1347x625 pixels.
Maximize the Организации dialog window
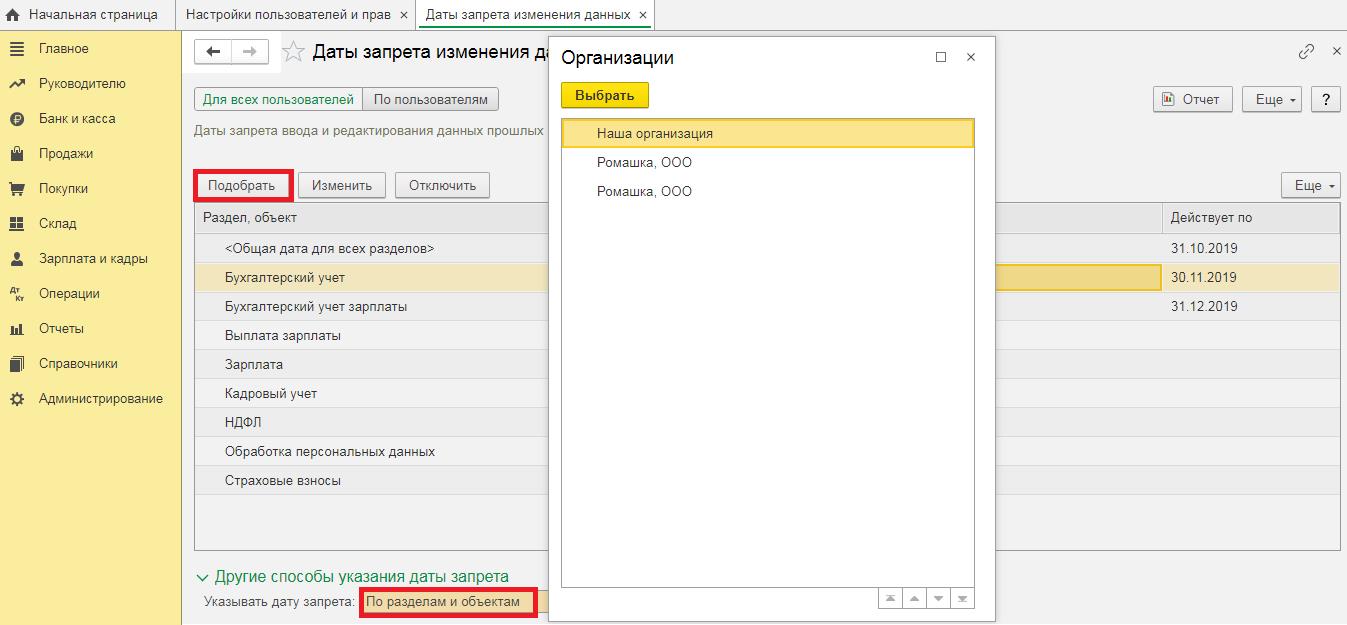941,58
